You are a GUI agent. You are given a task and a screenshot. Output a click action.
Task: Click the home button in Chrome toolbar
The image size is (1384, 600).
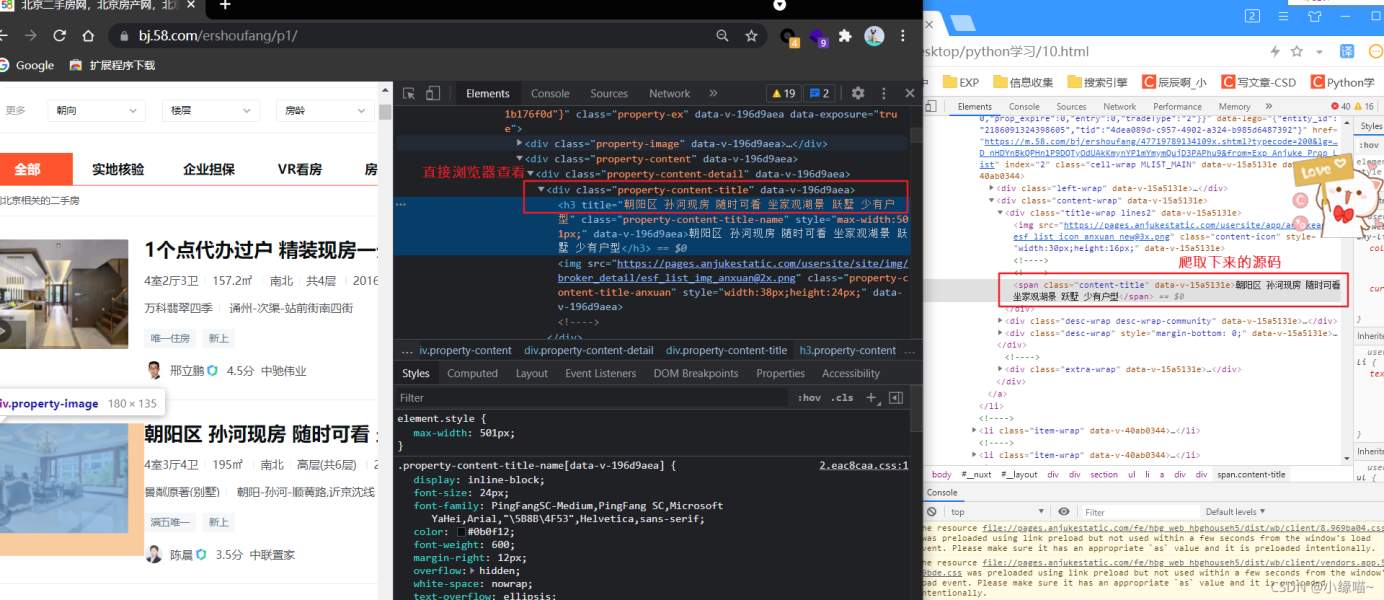click(x=88, y=36)
